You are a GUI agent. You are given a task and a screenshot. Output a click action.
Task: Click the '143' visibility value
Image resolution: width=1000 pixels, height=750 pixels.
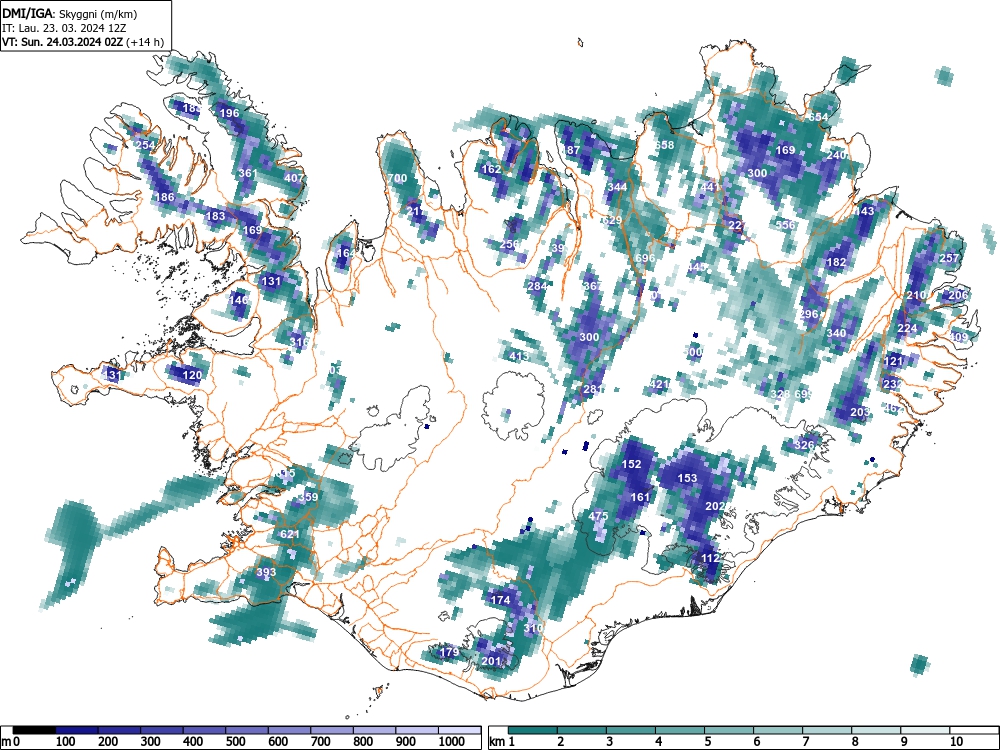coord(864,211)
